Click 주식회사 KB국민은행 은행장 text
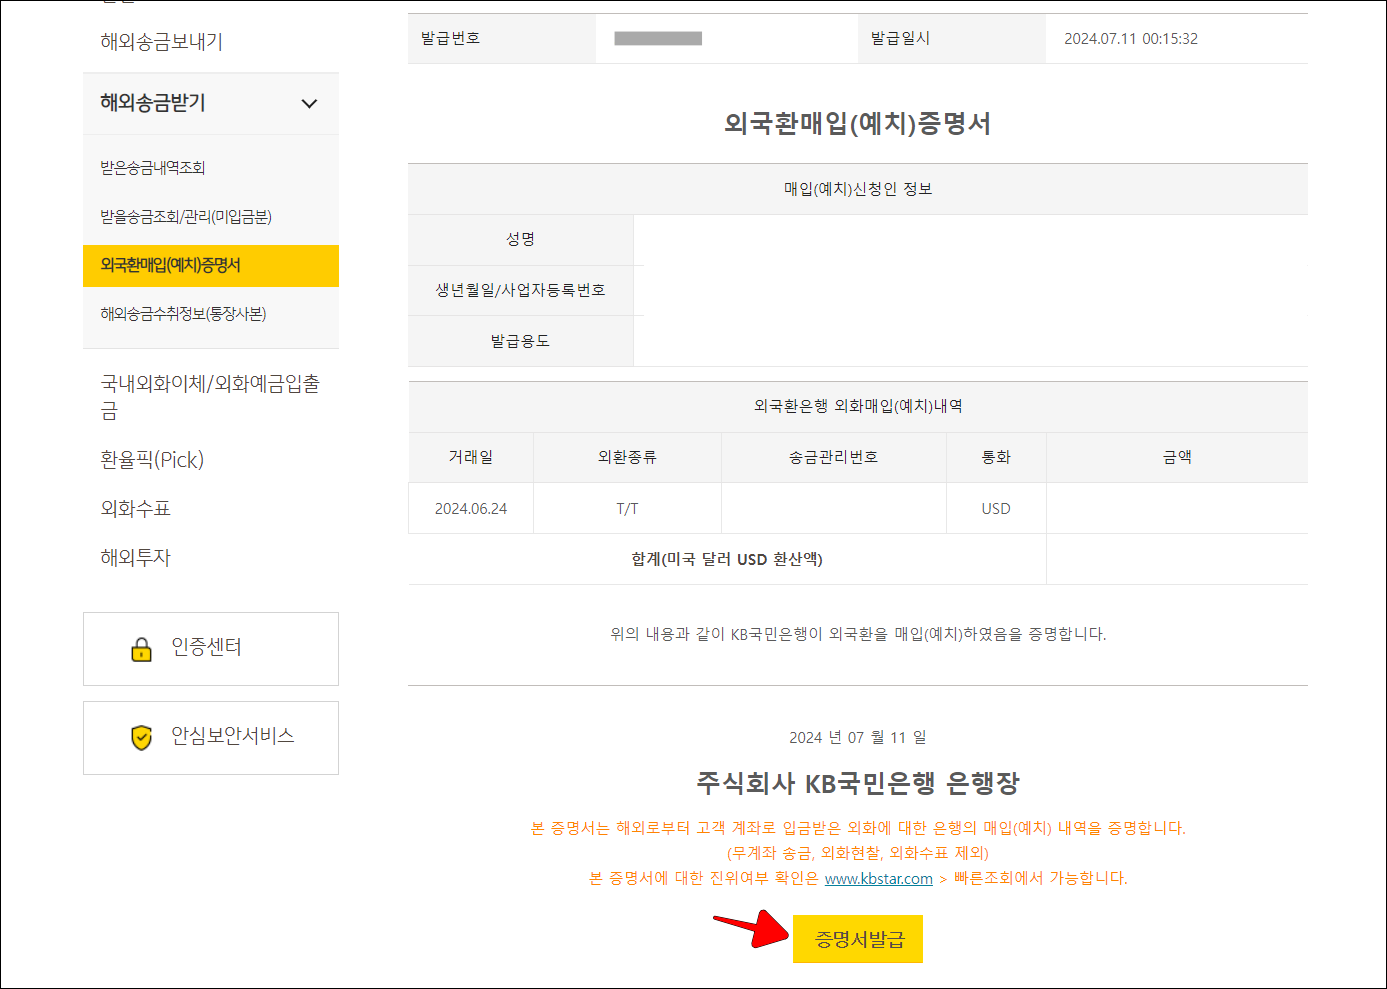 [x=858, y=783]
